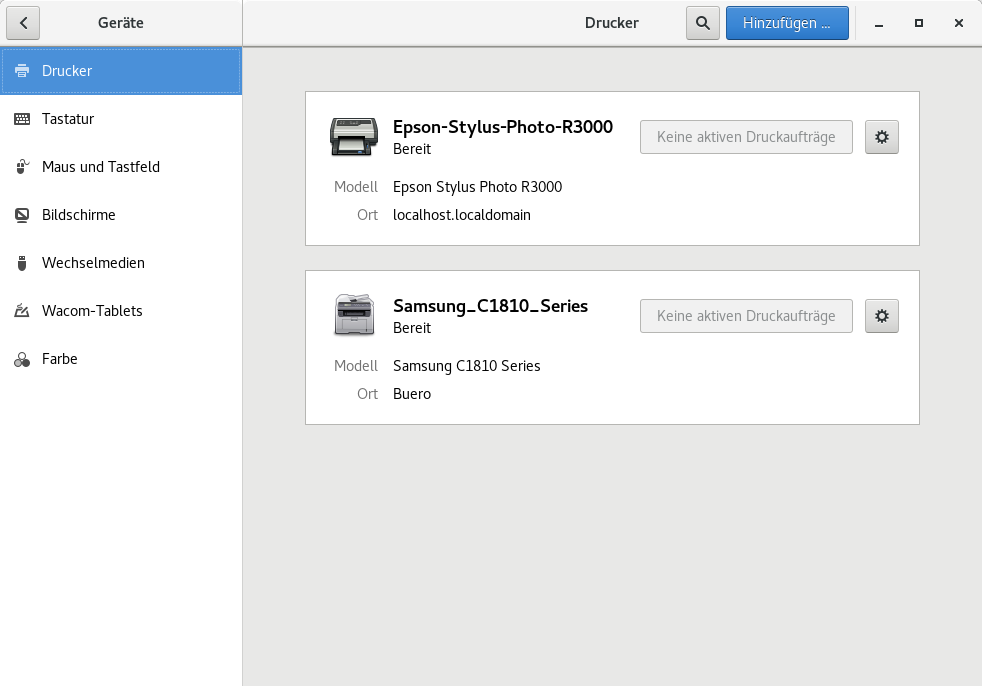The height and width of the screenshot is (686, 982).
Task: Click Epson's Keine aktiven Druckaufträge button
Action: 745,137
